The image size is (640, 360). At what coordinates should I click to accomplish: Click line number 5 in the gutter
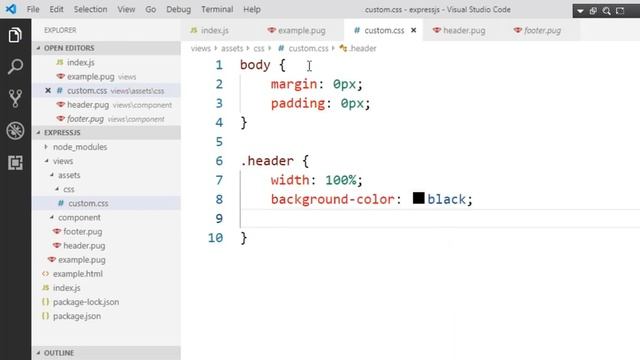tap(219, 142)
